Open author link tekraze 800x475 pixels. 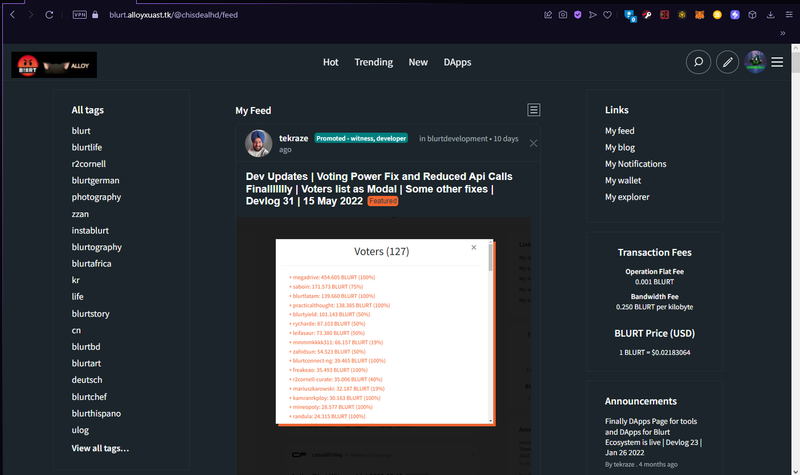pos(293,138)
